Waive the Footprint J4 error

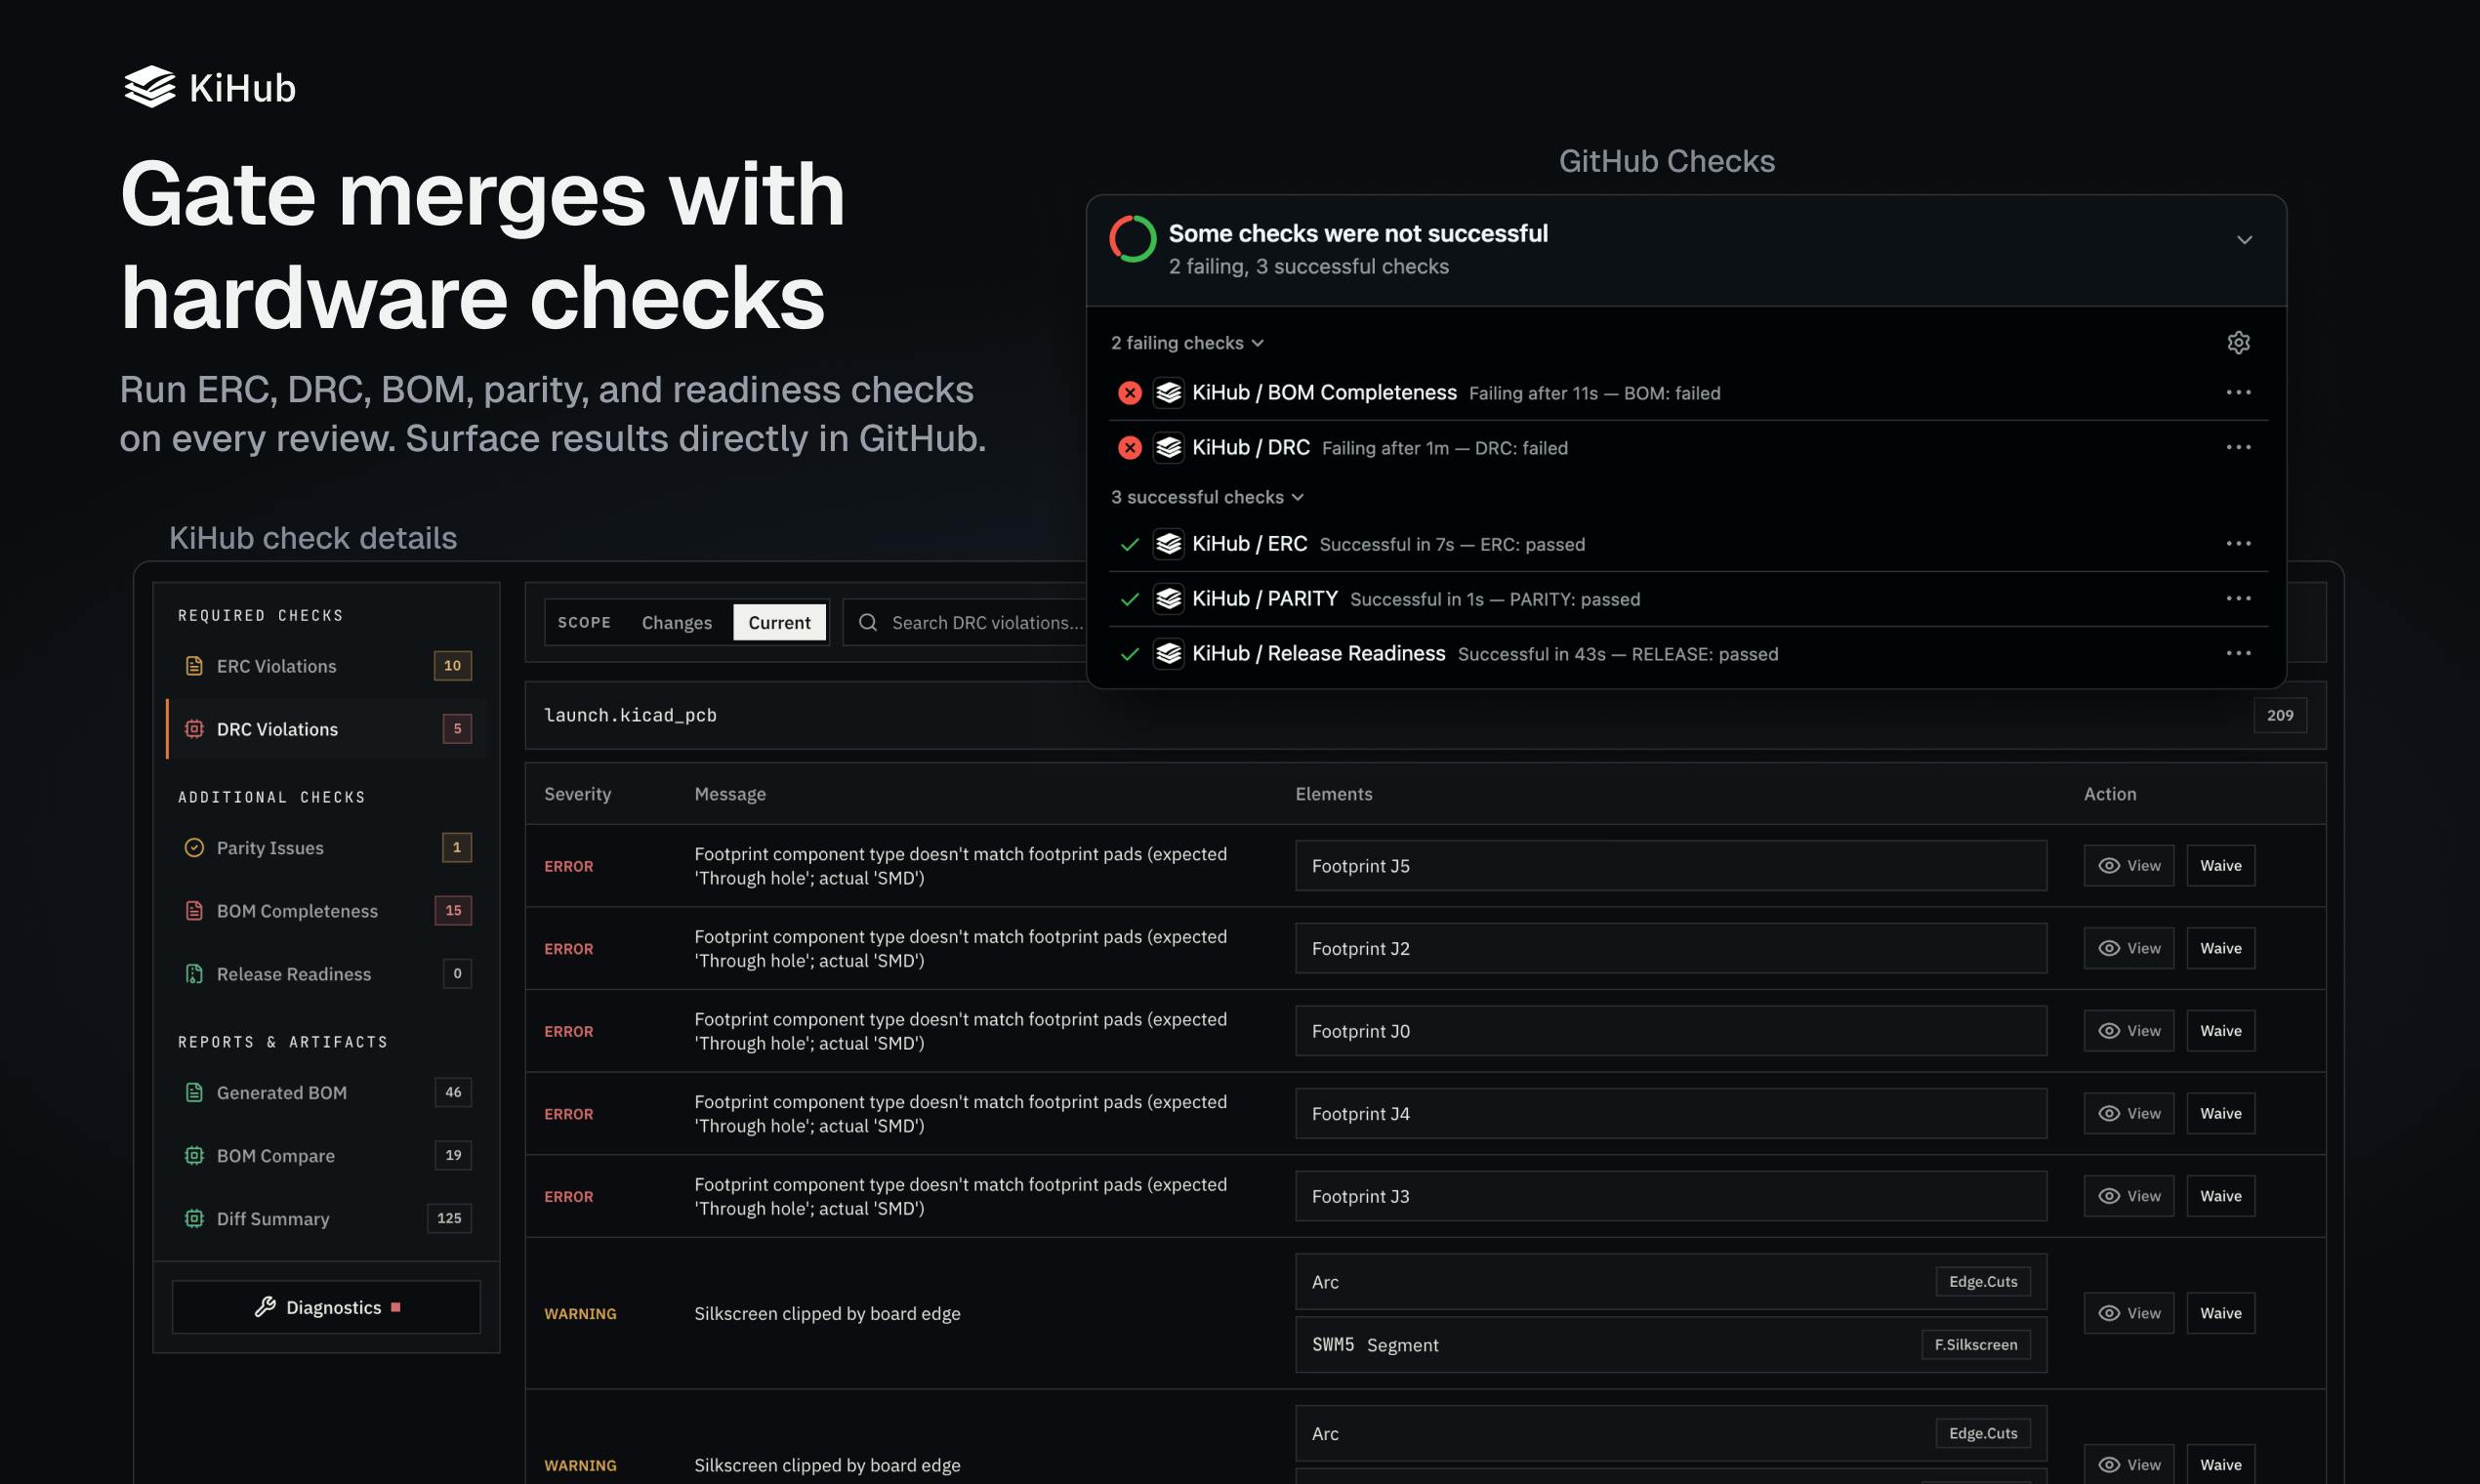[x=2220, y=1113]
